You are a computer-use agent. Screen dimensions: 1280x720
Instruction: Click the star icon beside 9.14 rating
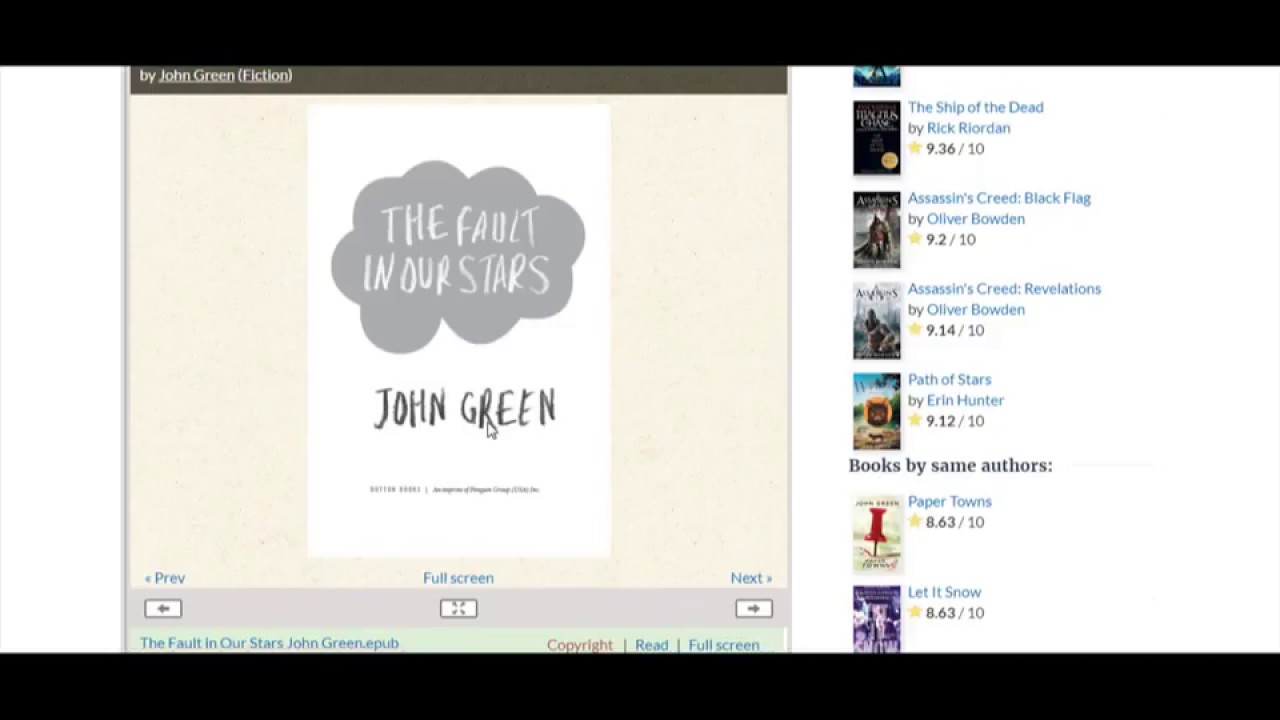pos(915,329)
